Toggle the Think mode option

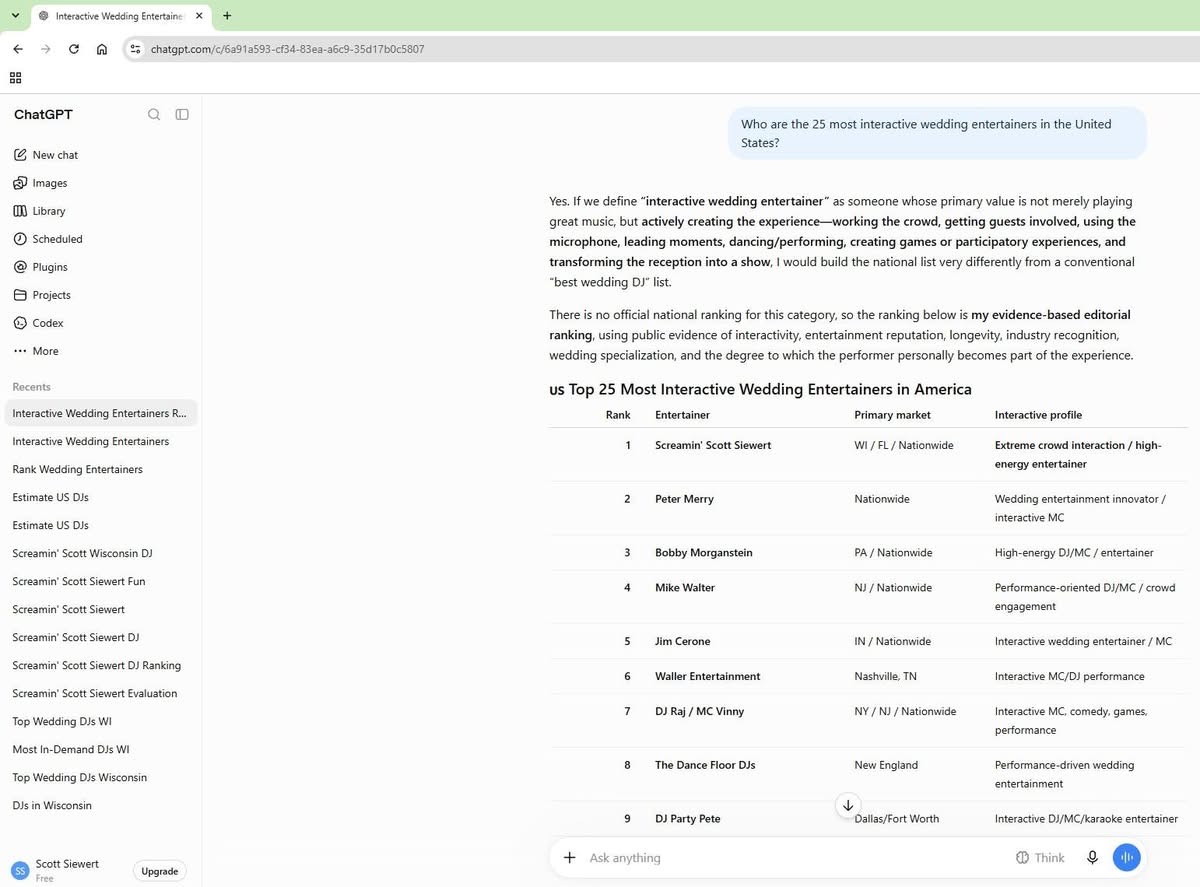coord(1040,858)
